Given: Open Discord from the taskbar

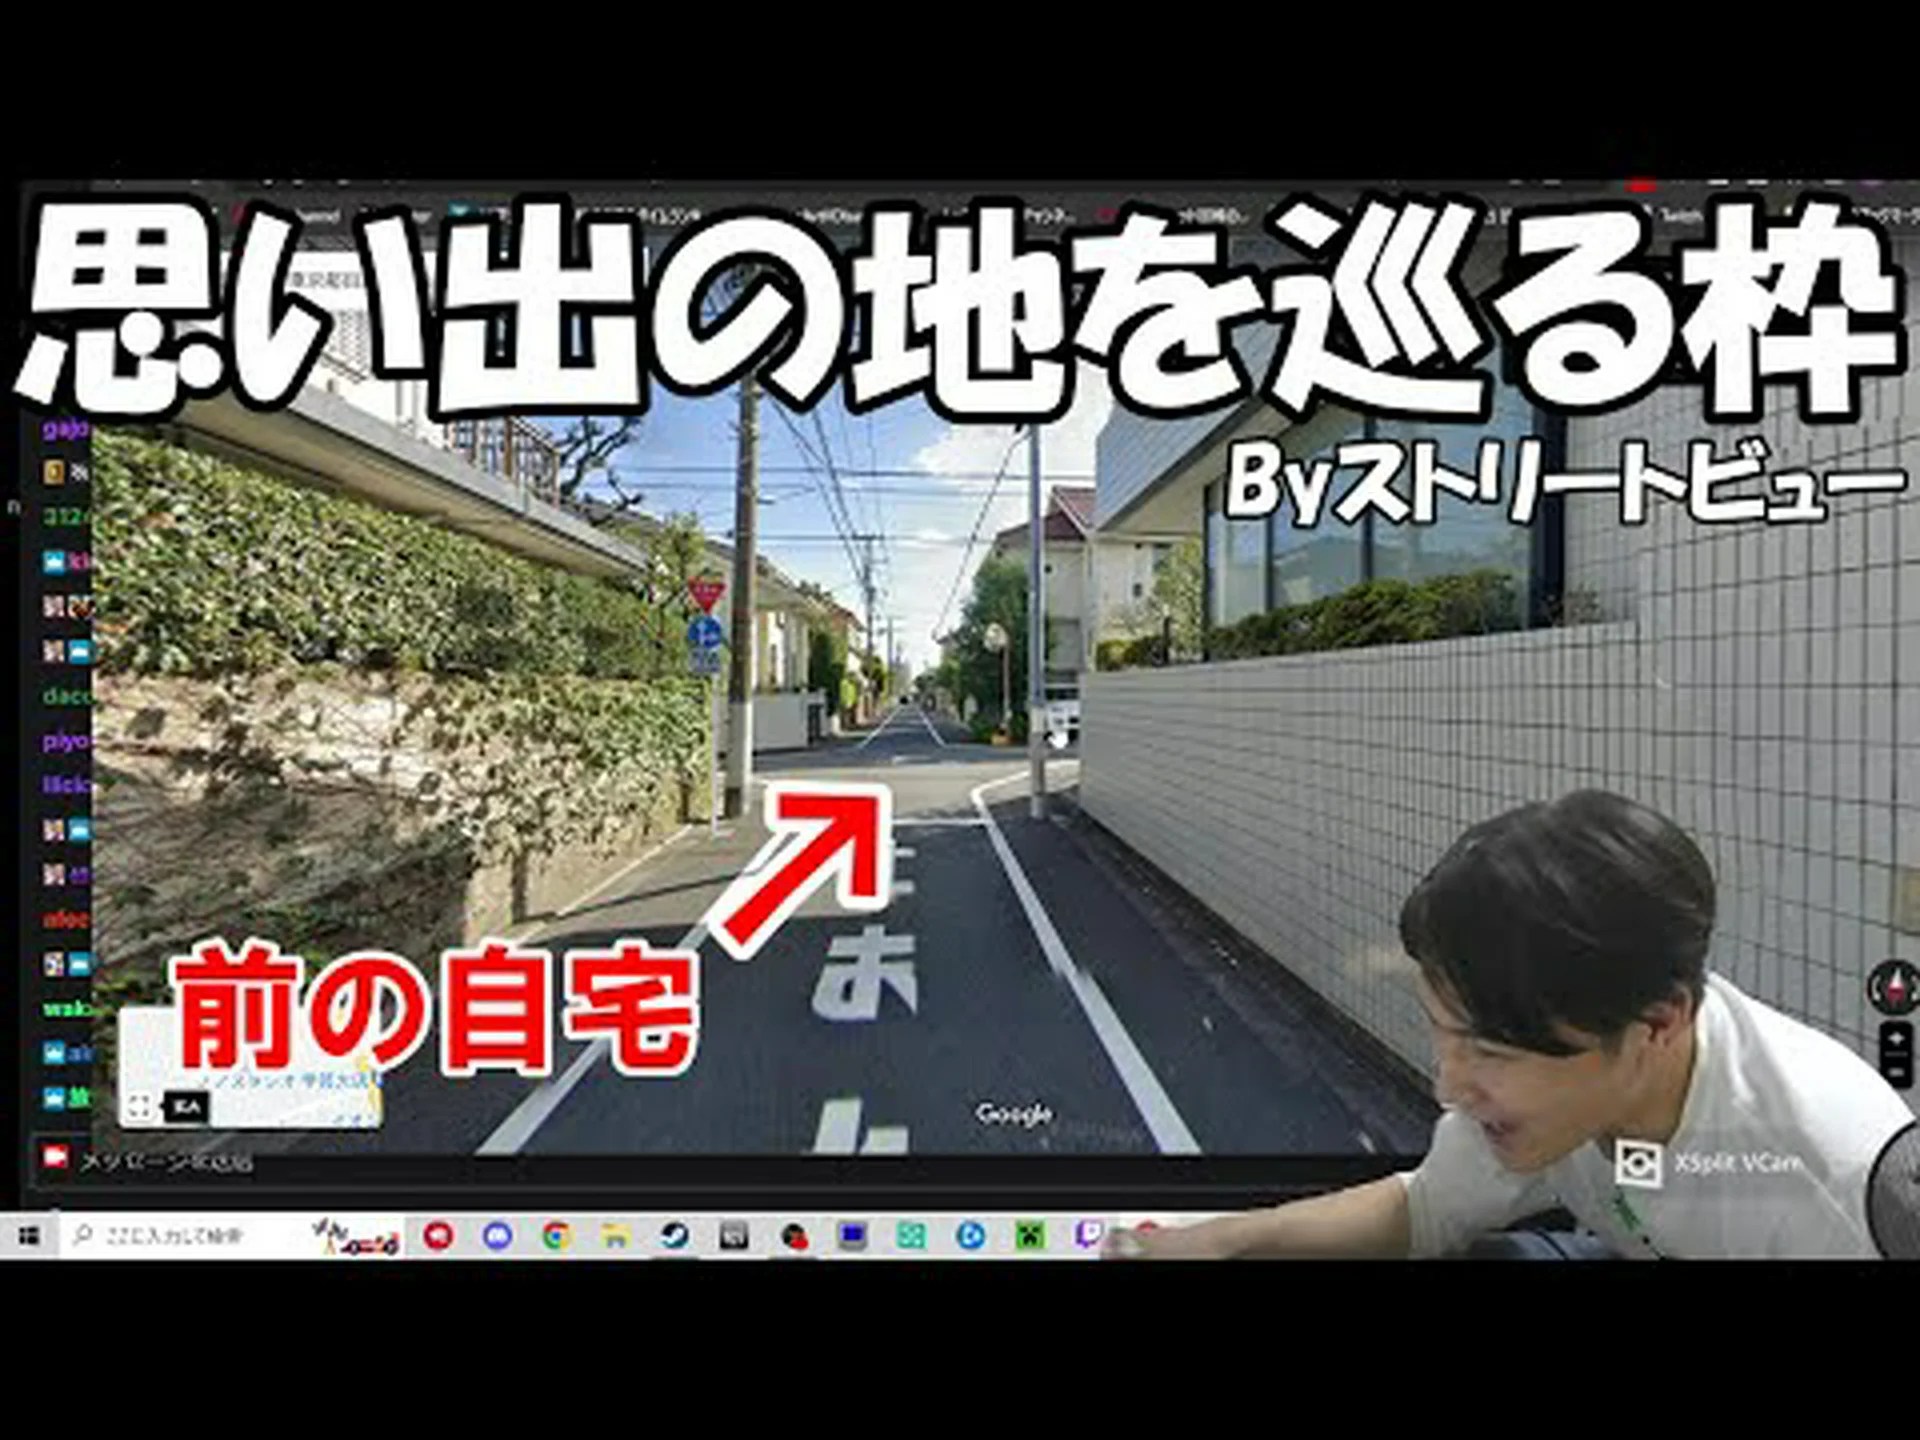Looking at the screenshot, I should [497, 1237].
